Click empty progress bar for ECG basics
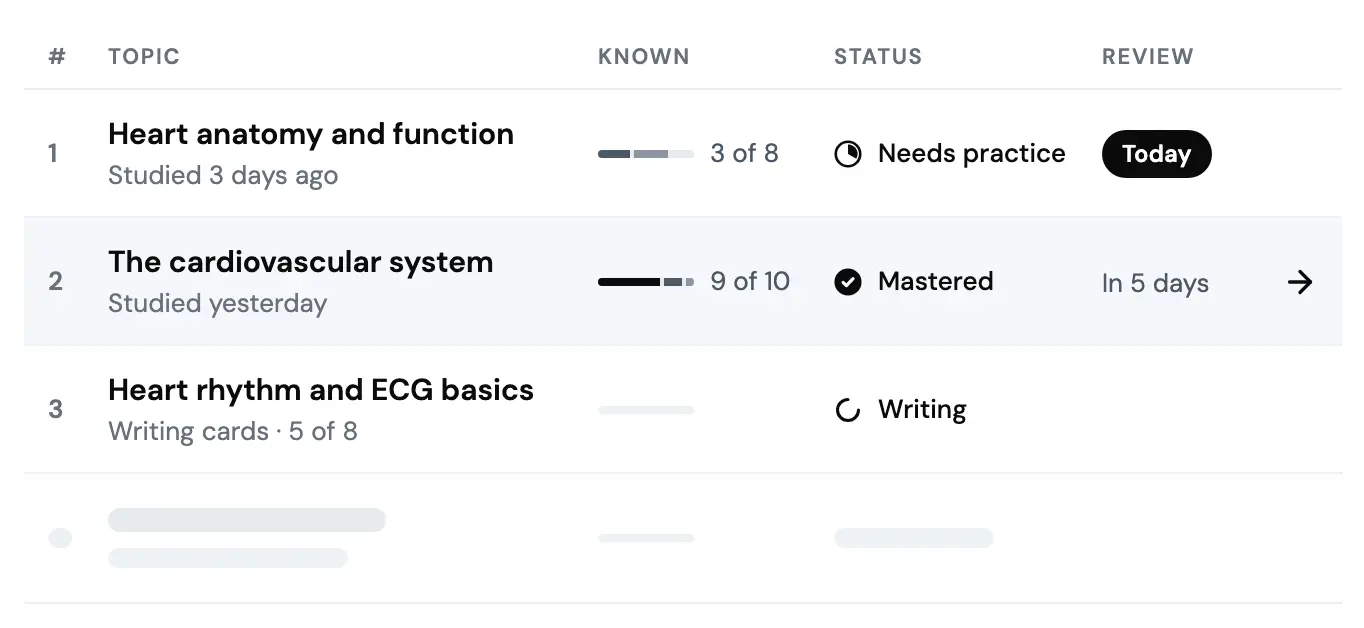 coord(646,410)
